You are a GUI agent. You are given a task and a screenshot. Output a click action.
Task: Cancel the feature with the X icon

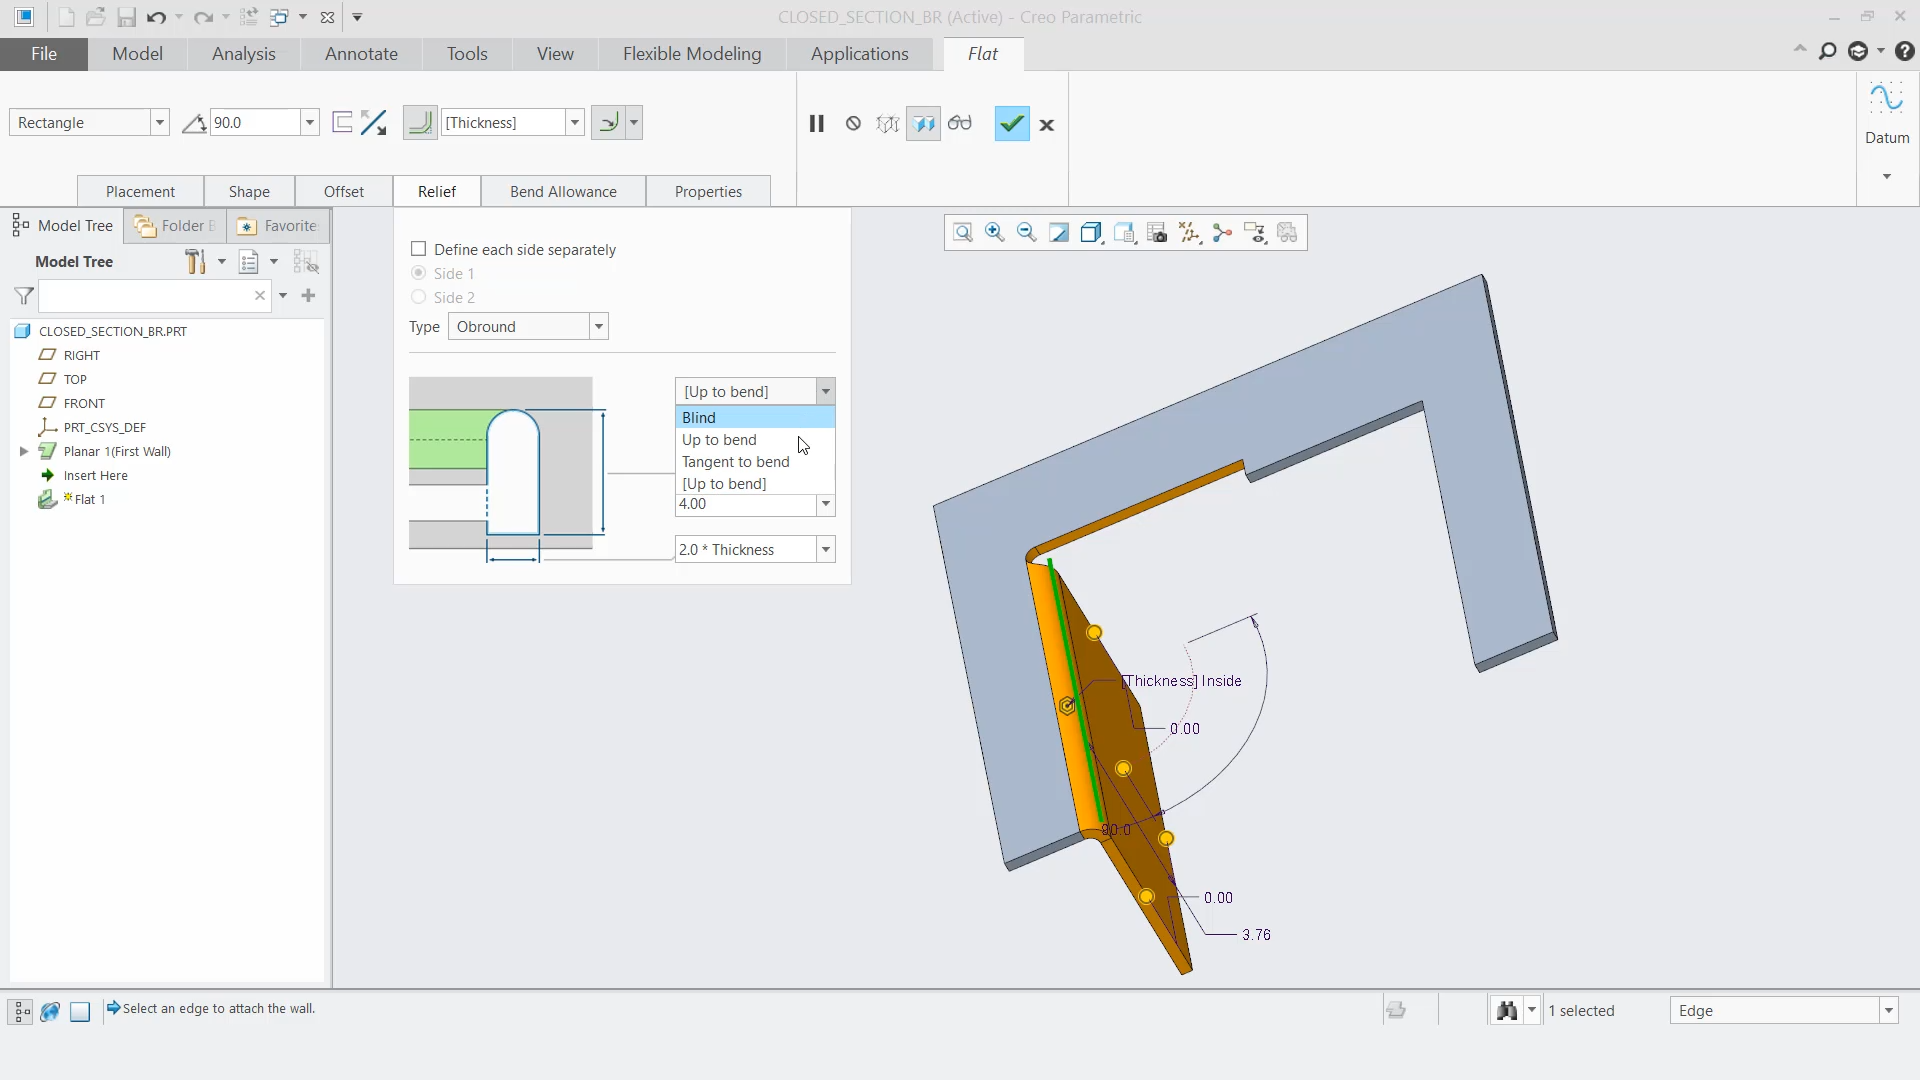[1047, 125]
